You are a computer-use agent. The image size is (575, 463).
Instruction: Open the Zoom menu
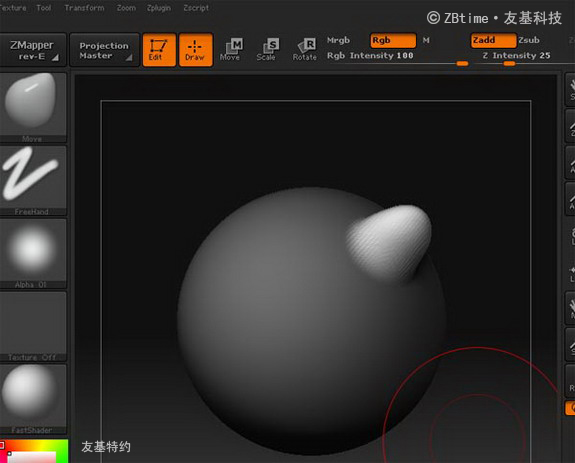point(126,8)
